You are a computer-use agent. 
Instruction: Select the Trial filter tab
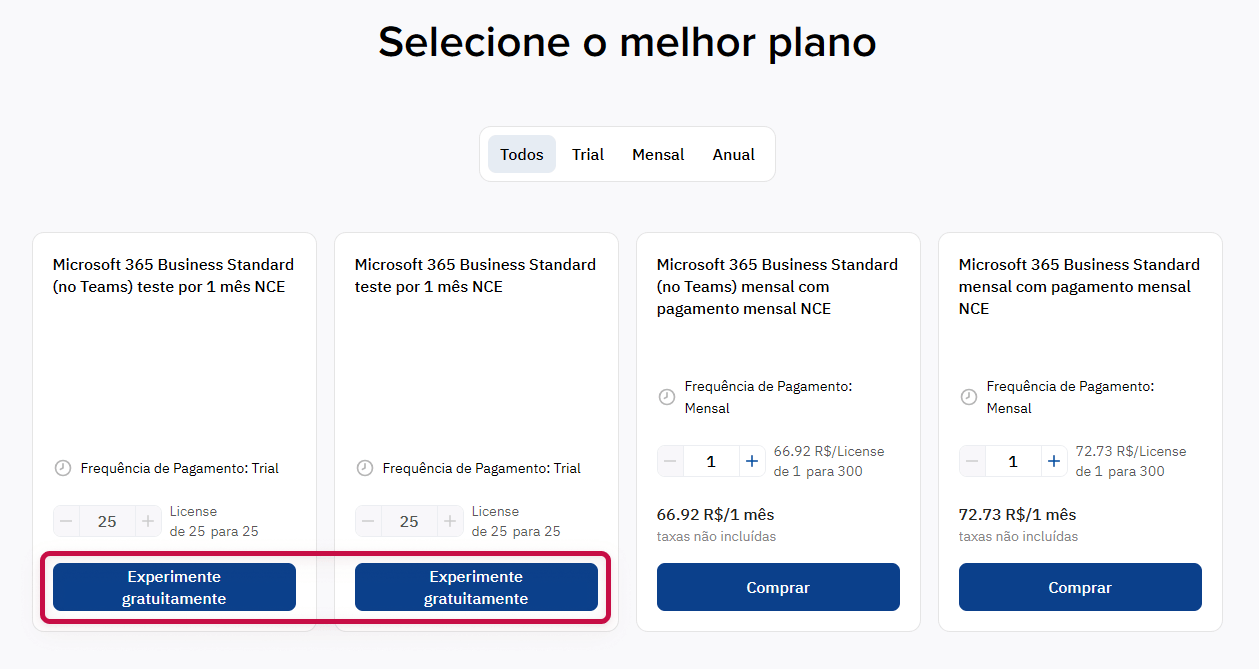[x=588, y=154]
